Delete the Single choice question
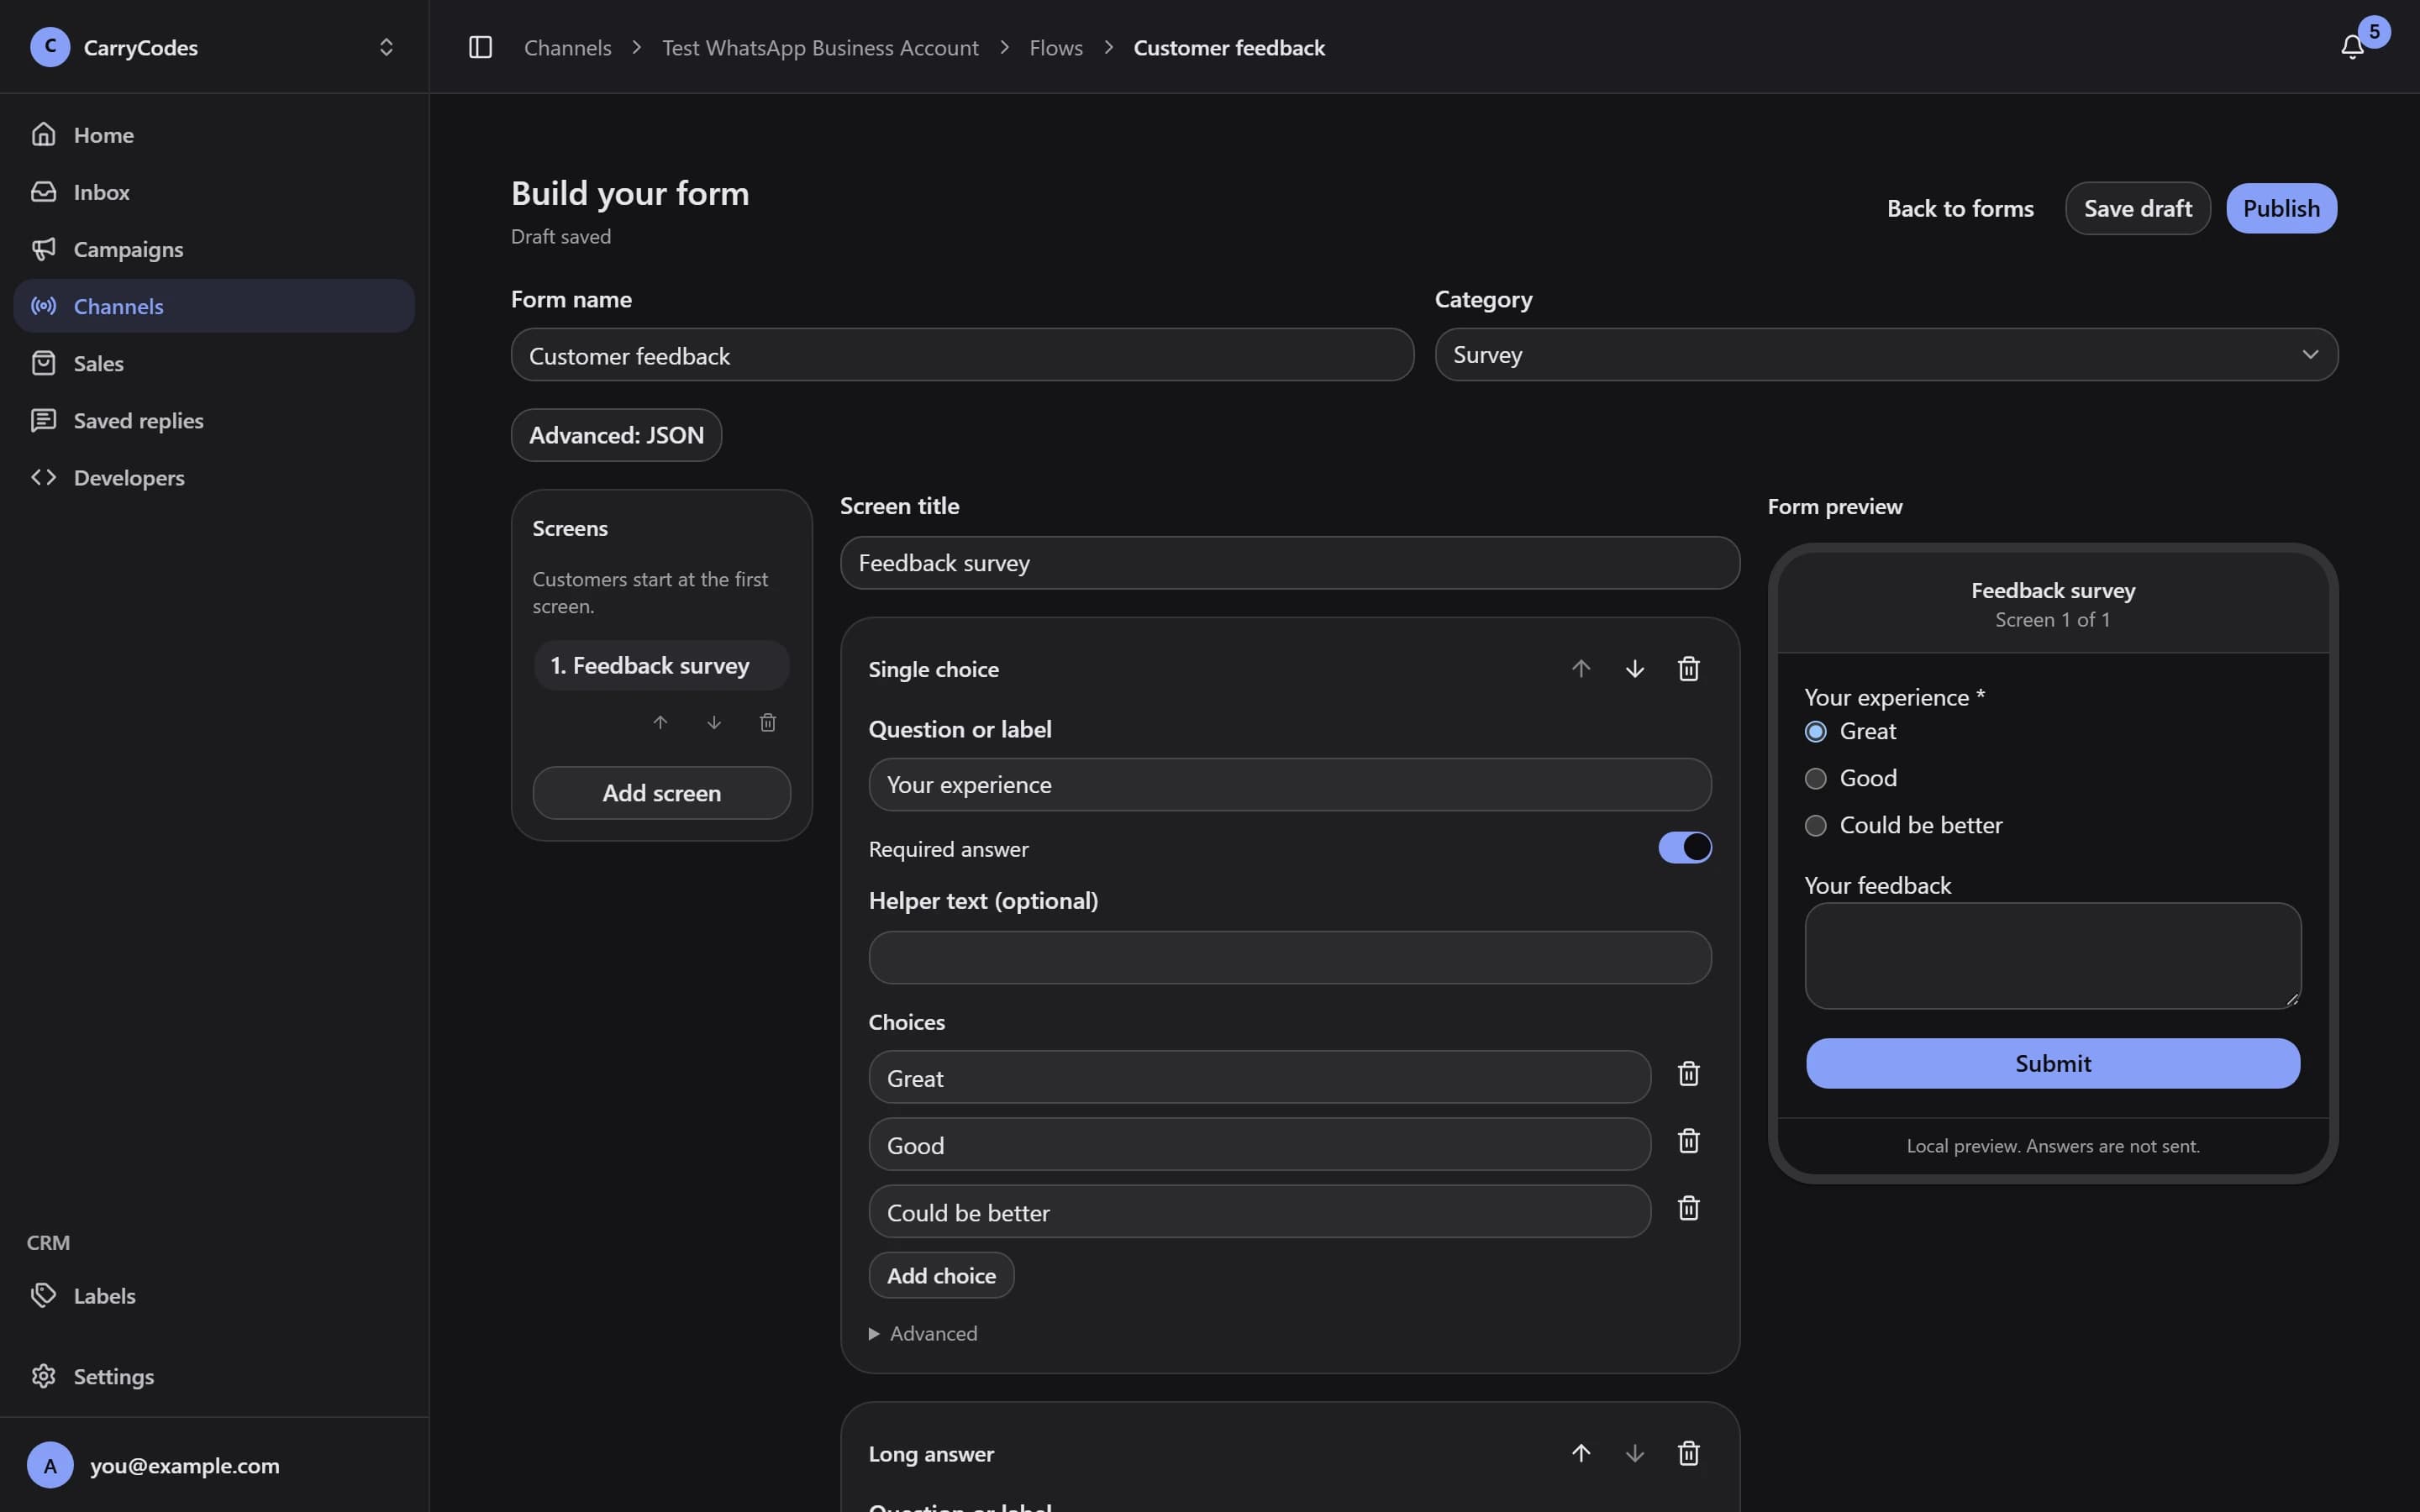This screenshot has height=1512, width=2420. [x=1688, y=669]
